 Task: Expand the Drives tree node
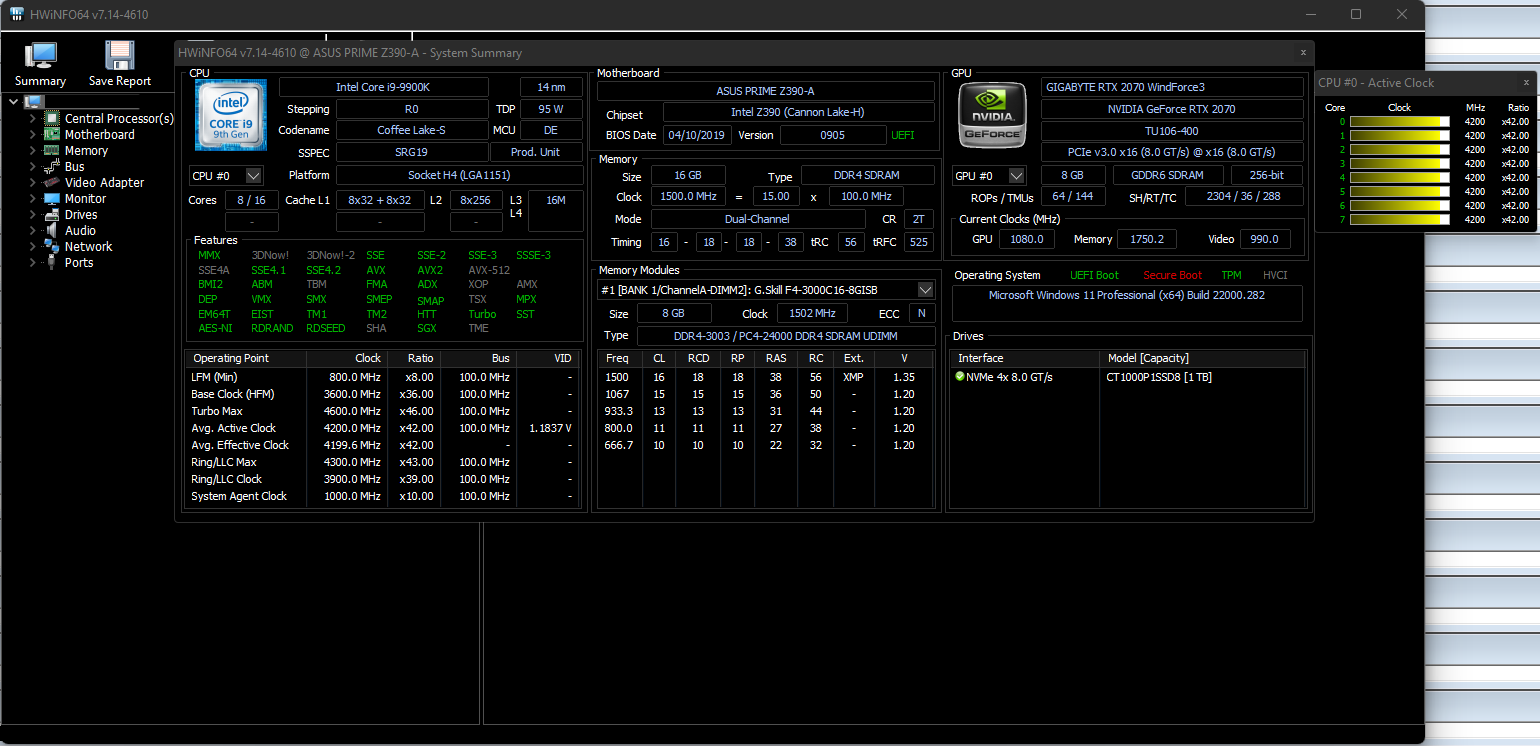[x=32, y=214]
